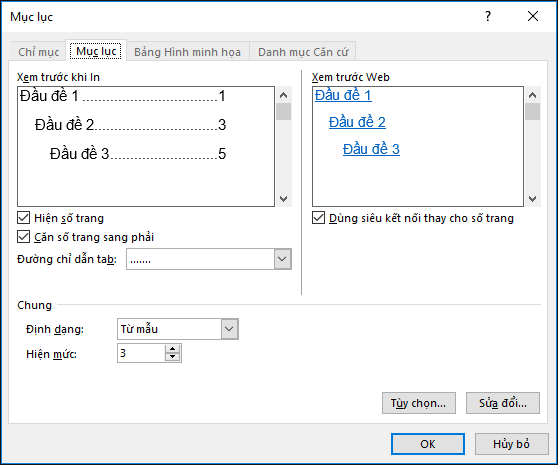Click the Đầu đề 2 web preview link
This screenshot has height=465, width=558.
coord(357,122)
